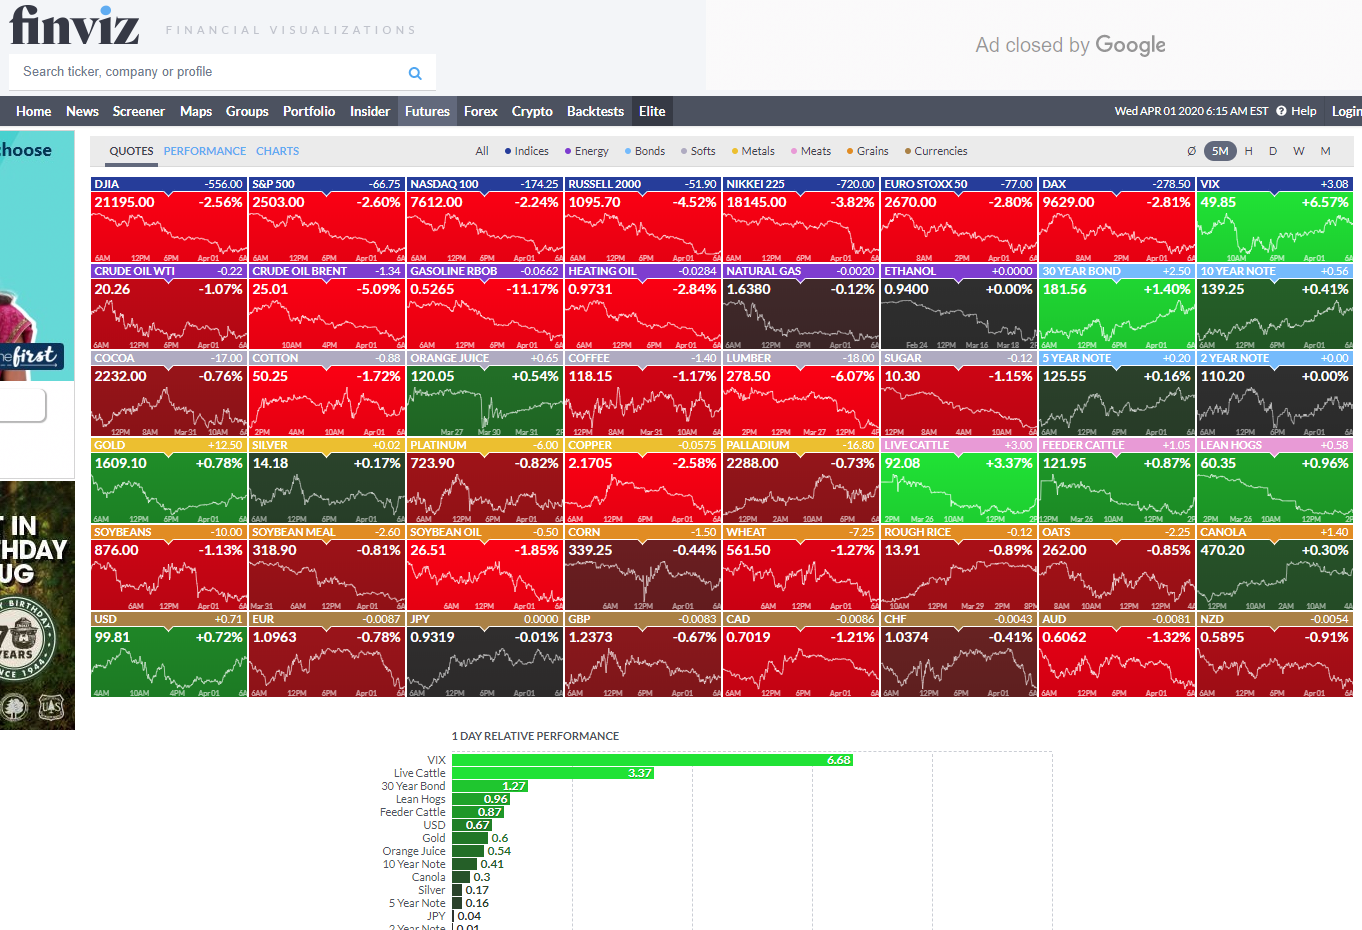Screen dimensions: 1362x930
Task: Select the Softs filter
Action: 698,152
